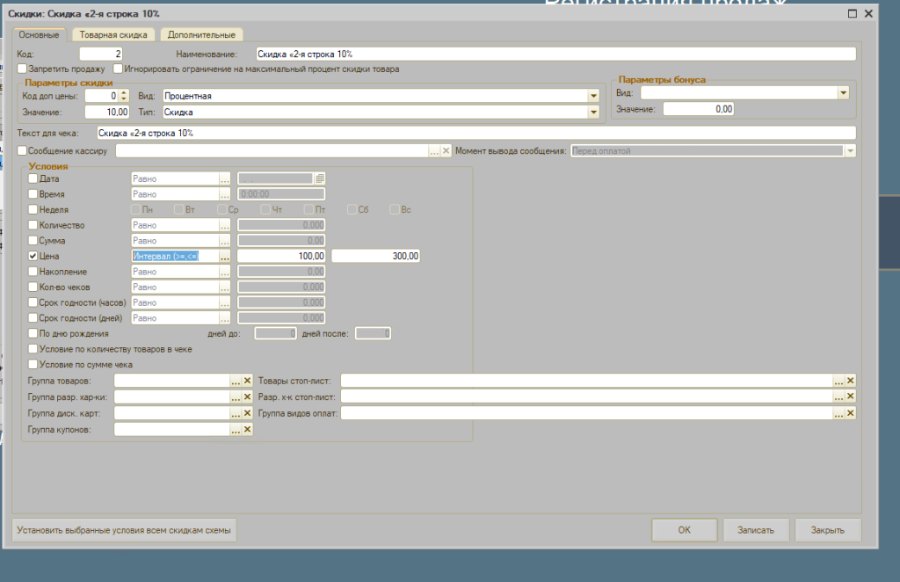Adjust Код доп цены spinner arrows

(124, 96)
